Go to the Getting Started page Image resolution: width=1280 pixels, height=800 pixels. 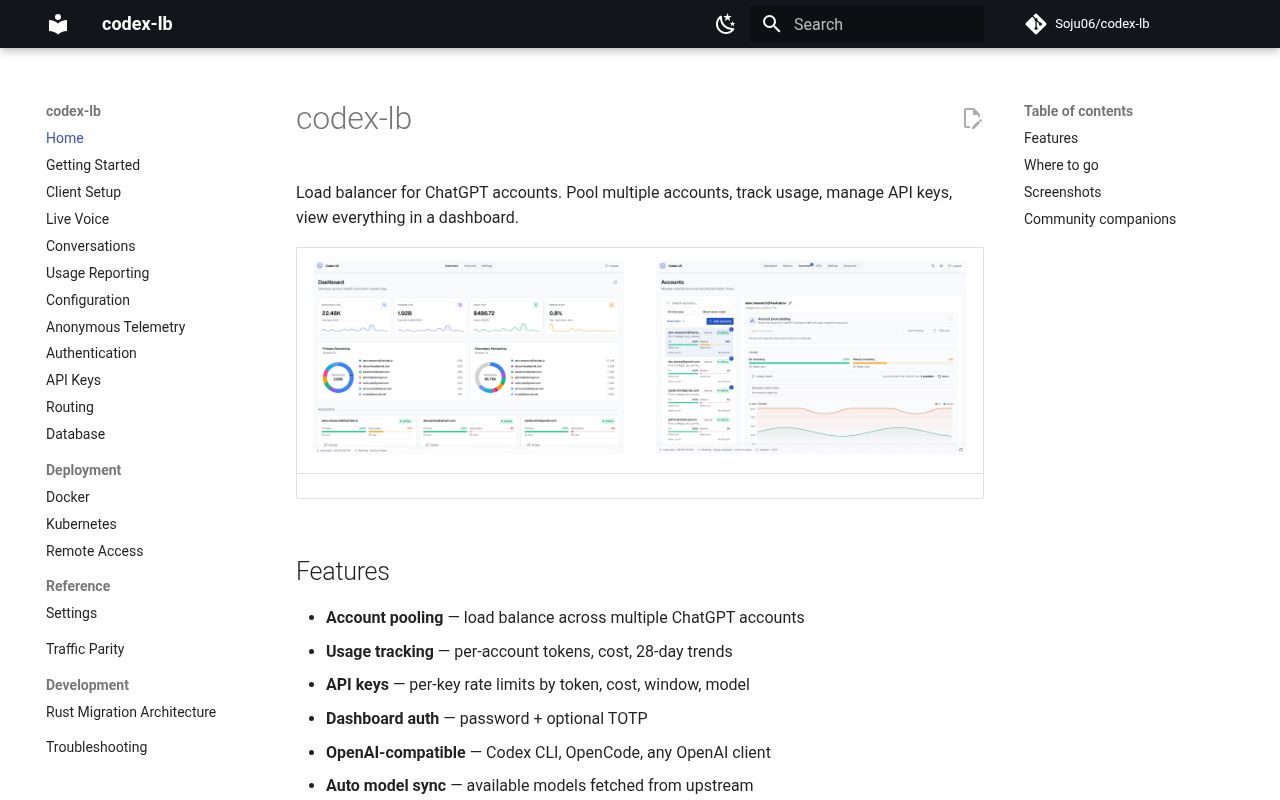point(93,165)
